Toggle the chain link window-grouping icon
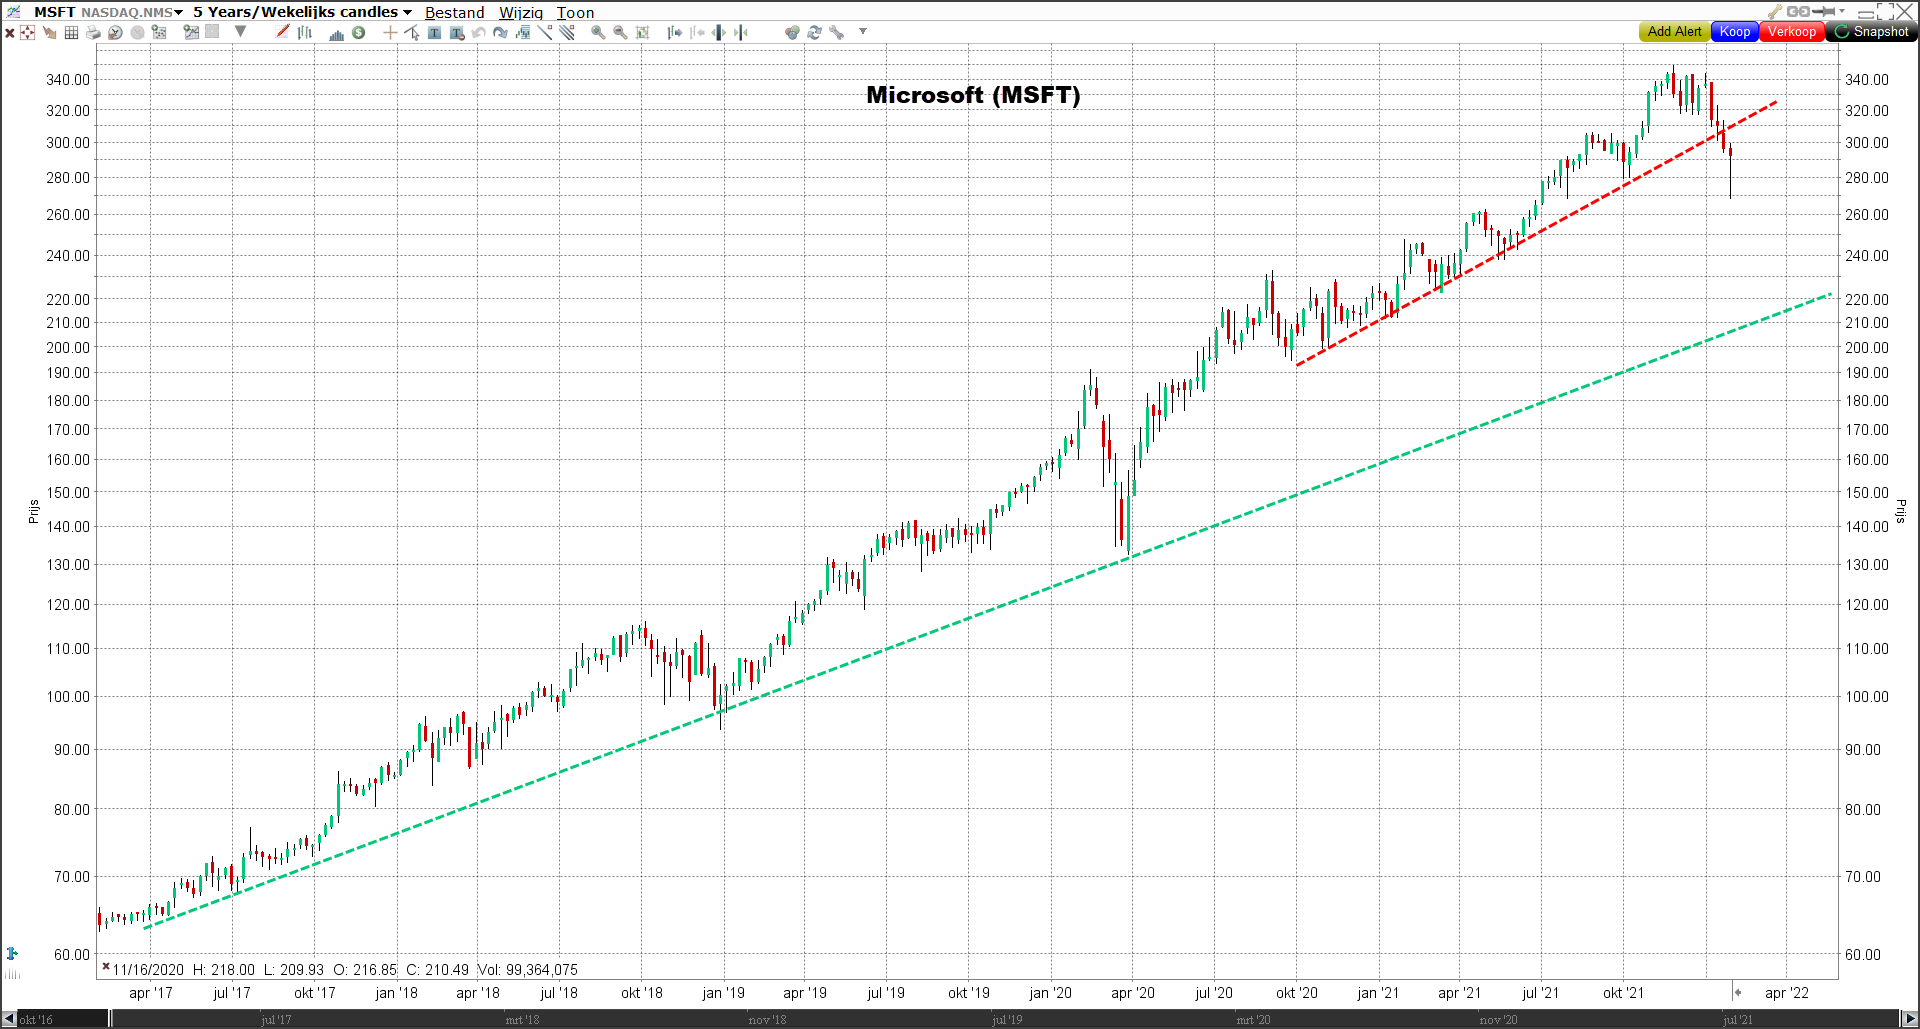 (x=1798, y=12)
